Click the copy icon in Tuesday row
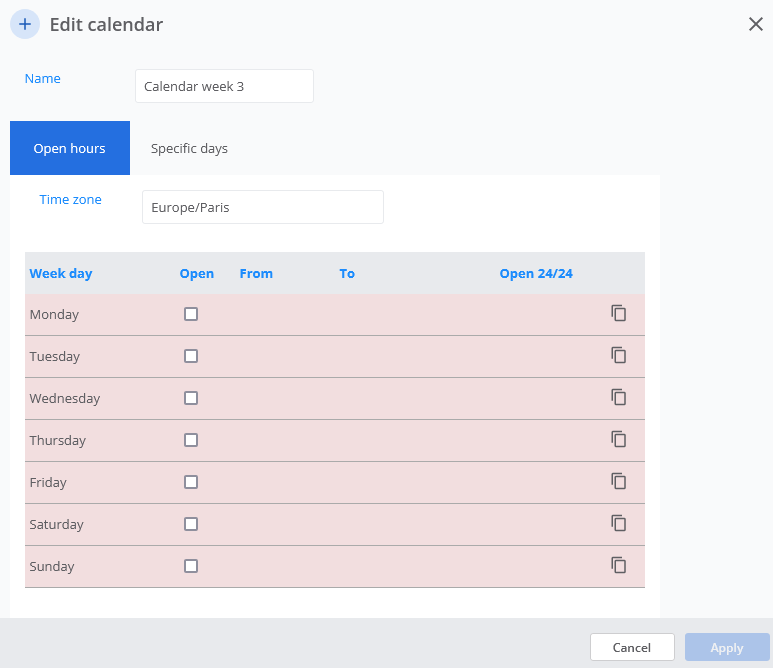Image resolution: width=773 pixels, height=668 pixels. click(x=619, y=355)
